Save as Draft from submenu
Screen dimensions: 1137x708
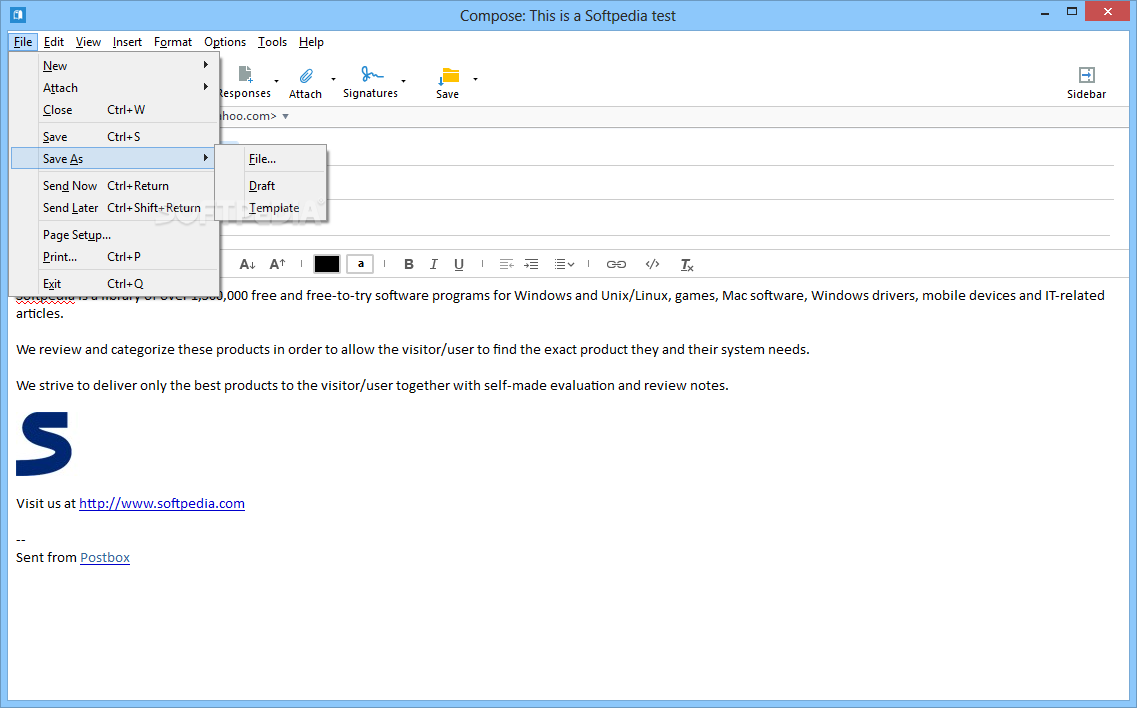click(271, 186)
